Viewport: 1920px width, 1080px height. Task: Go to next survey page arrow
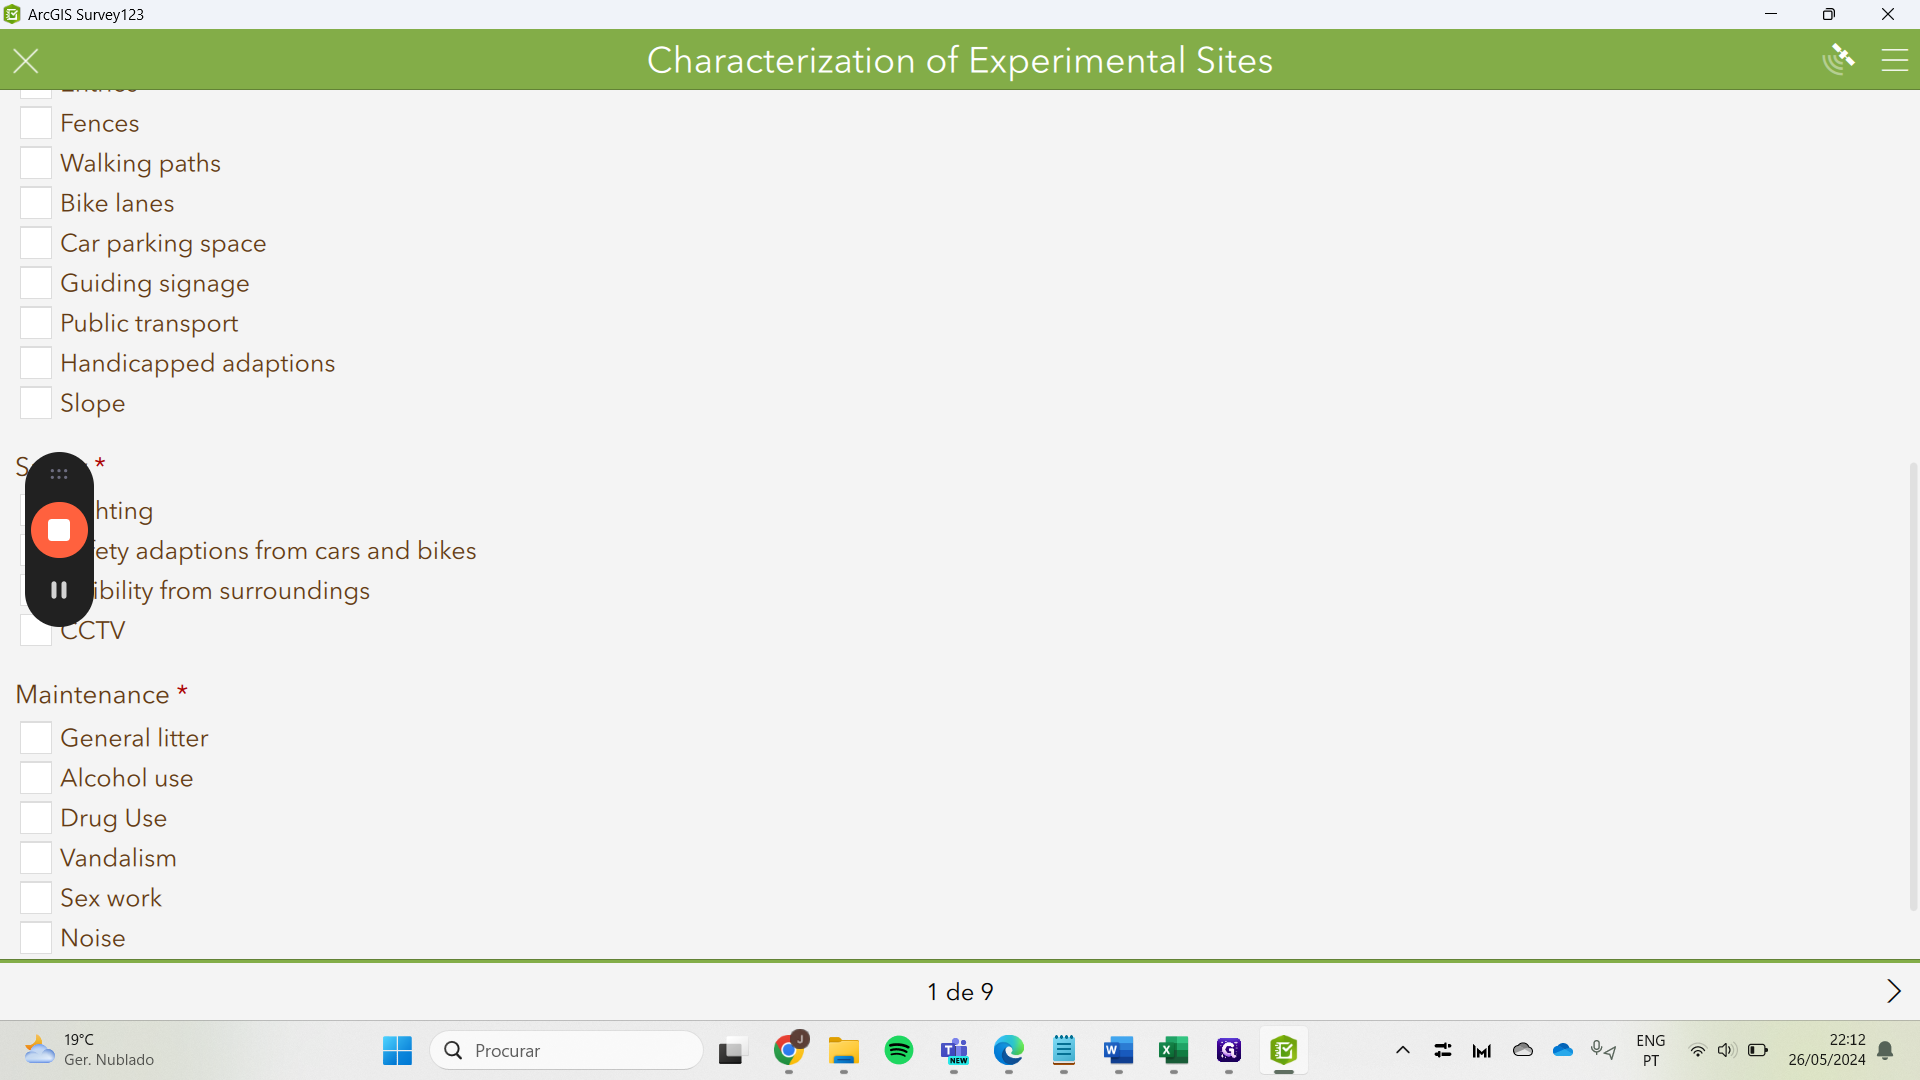pos(1893,991)
